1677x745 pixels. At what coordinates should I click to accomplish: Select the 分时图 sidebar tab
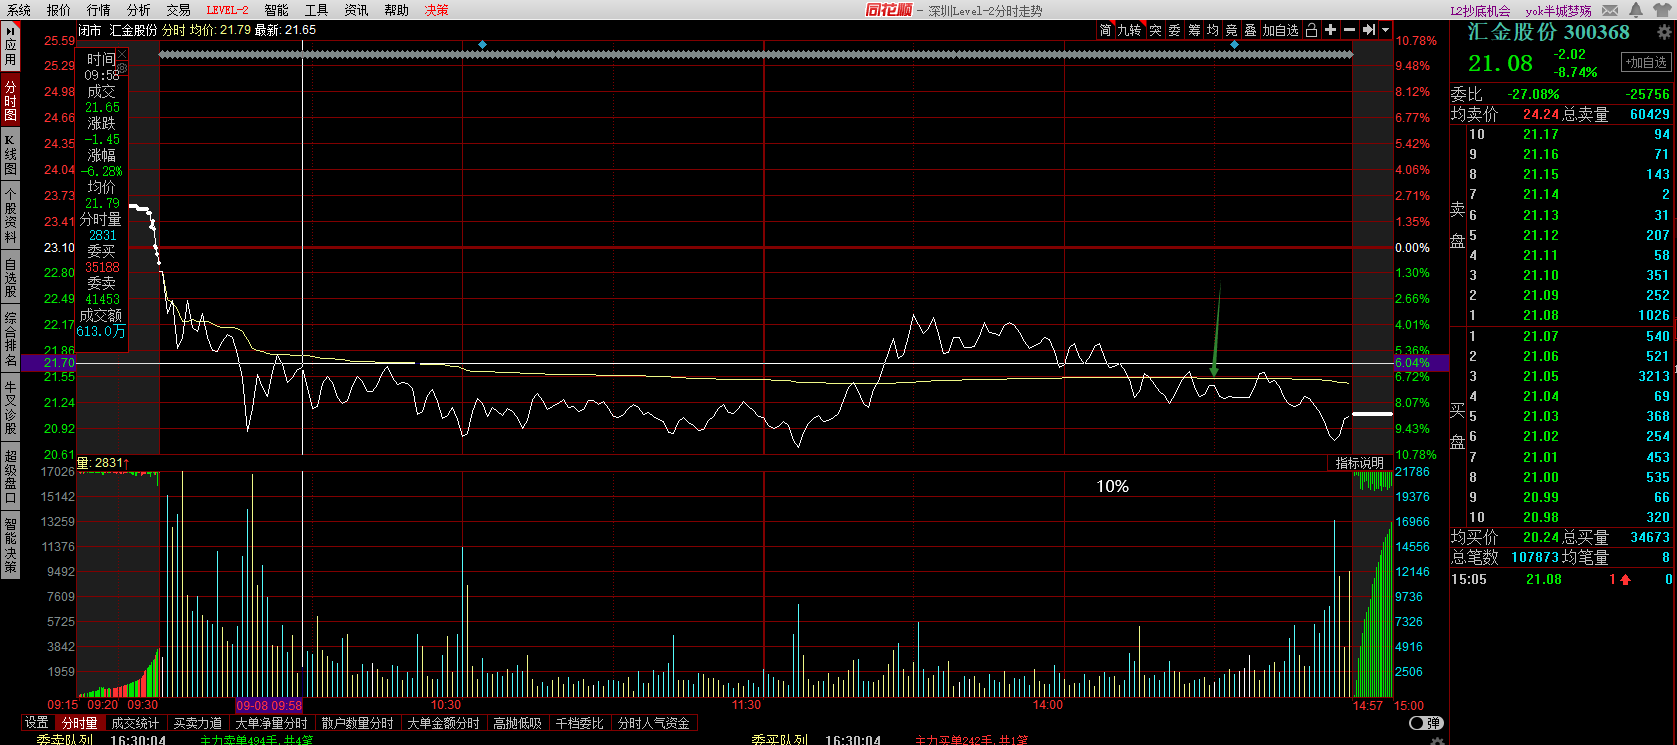point(10,100)
